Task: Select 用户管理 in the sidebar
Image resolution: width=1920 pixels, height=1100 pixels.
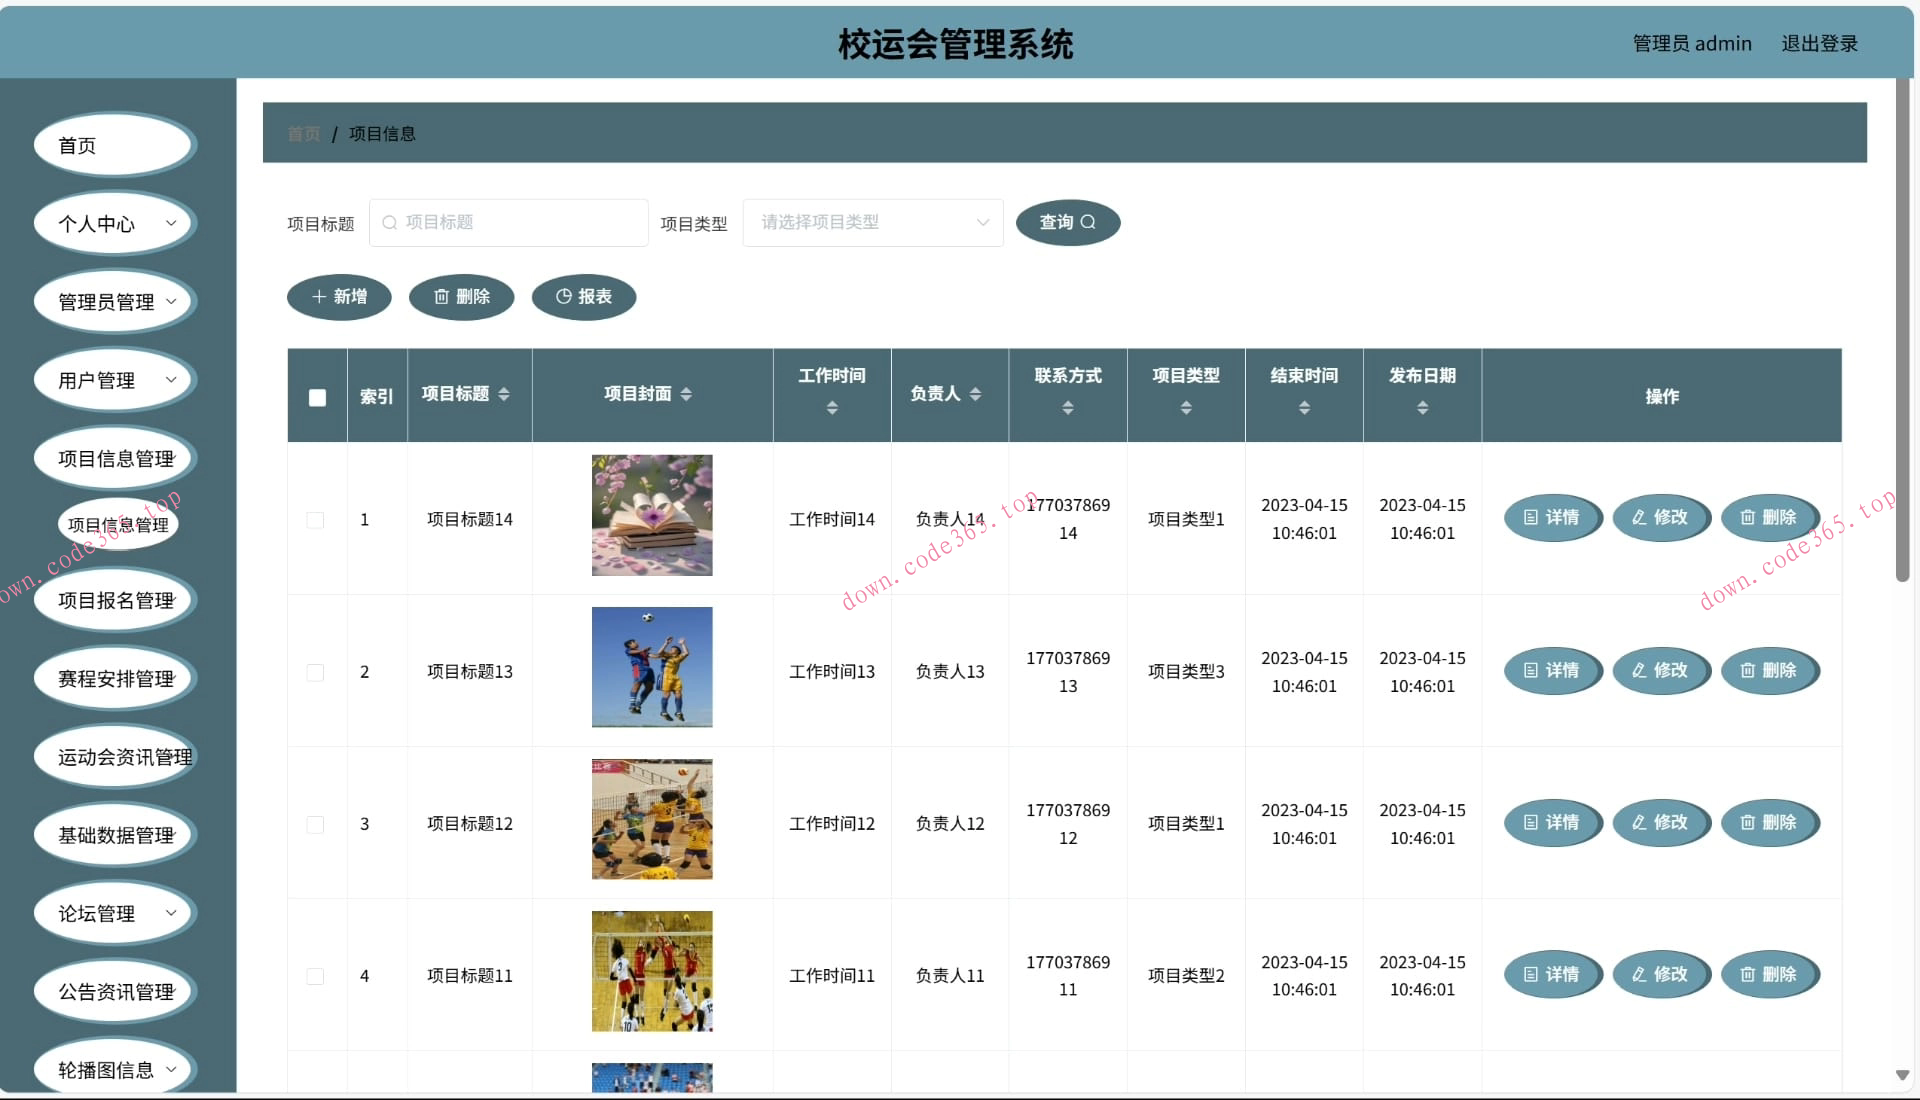Action: point(114,379)
